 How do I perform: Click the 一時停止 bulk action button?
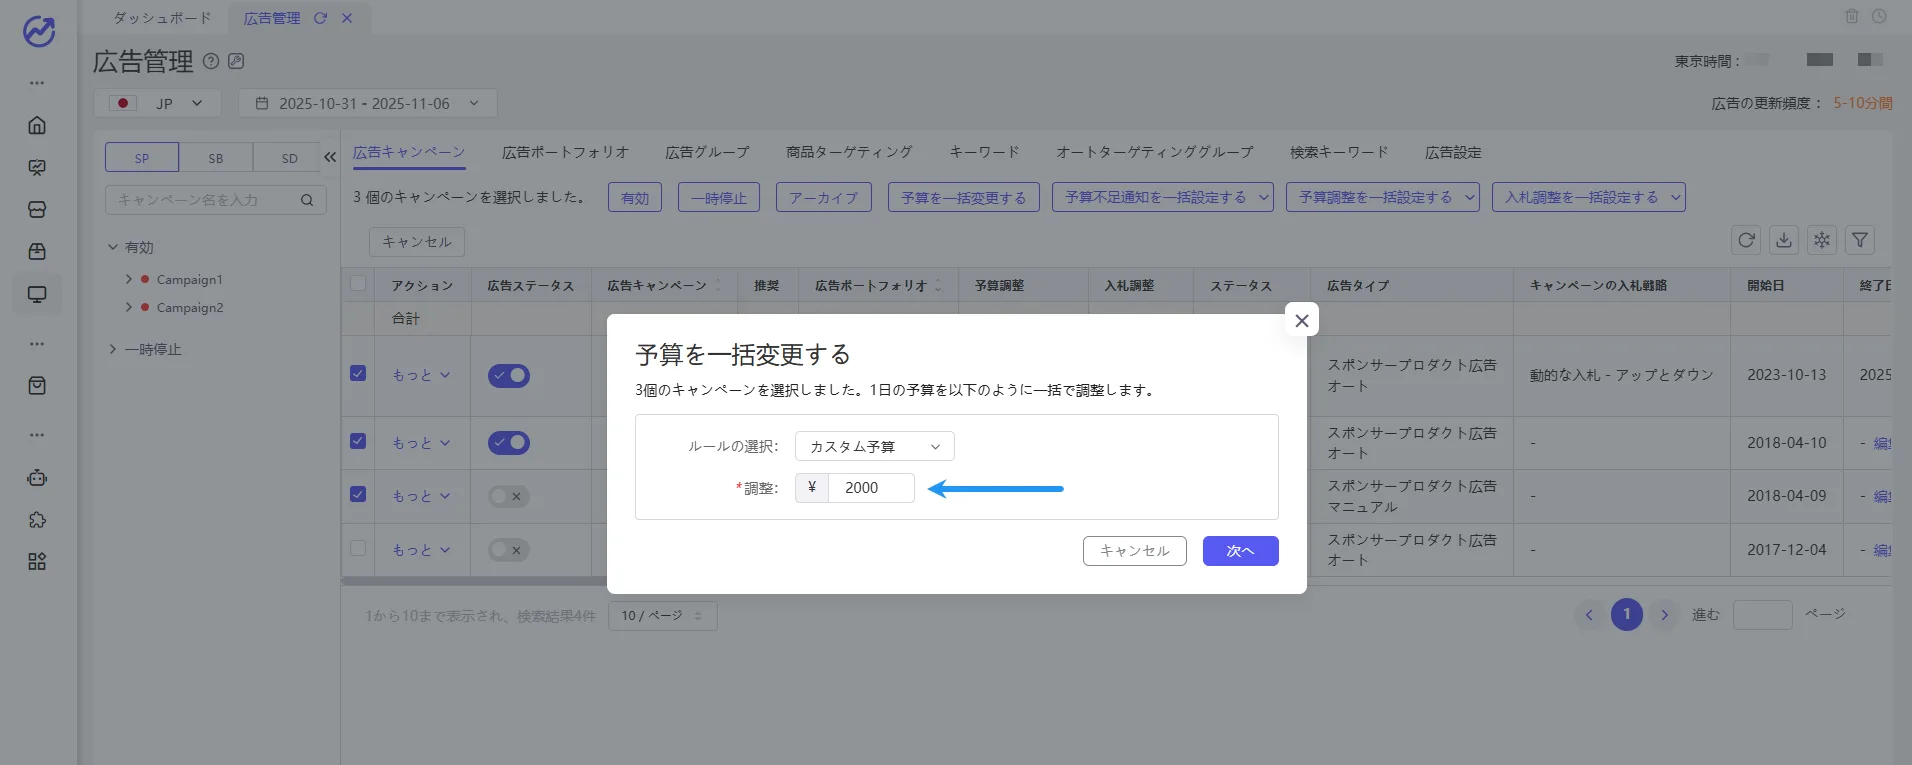coord(719,197)
